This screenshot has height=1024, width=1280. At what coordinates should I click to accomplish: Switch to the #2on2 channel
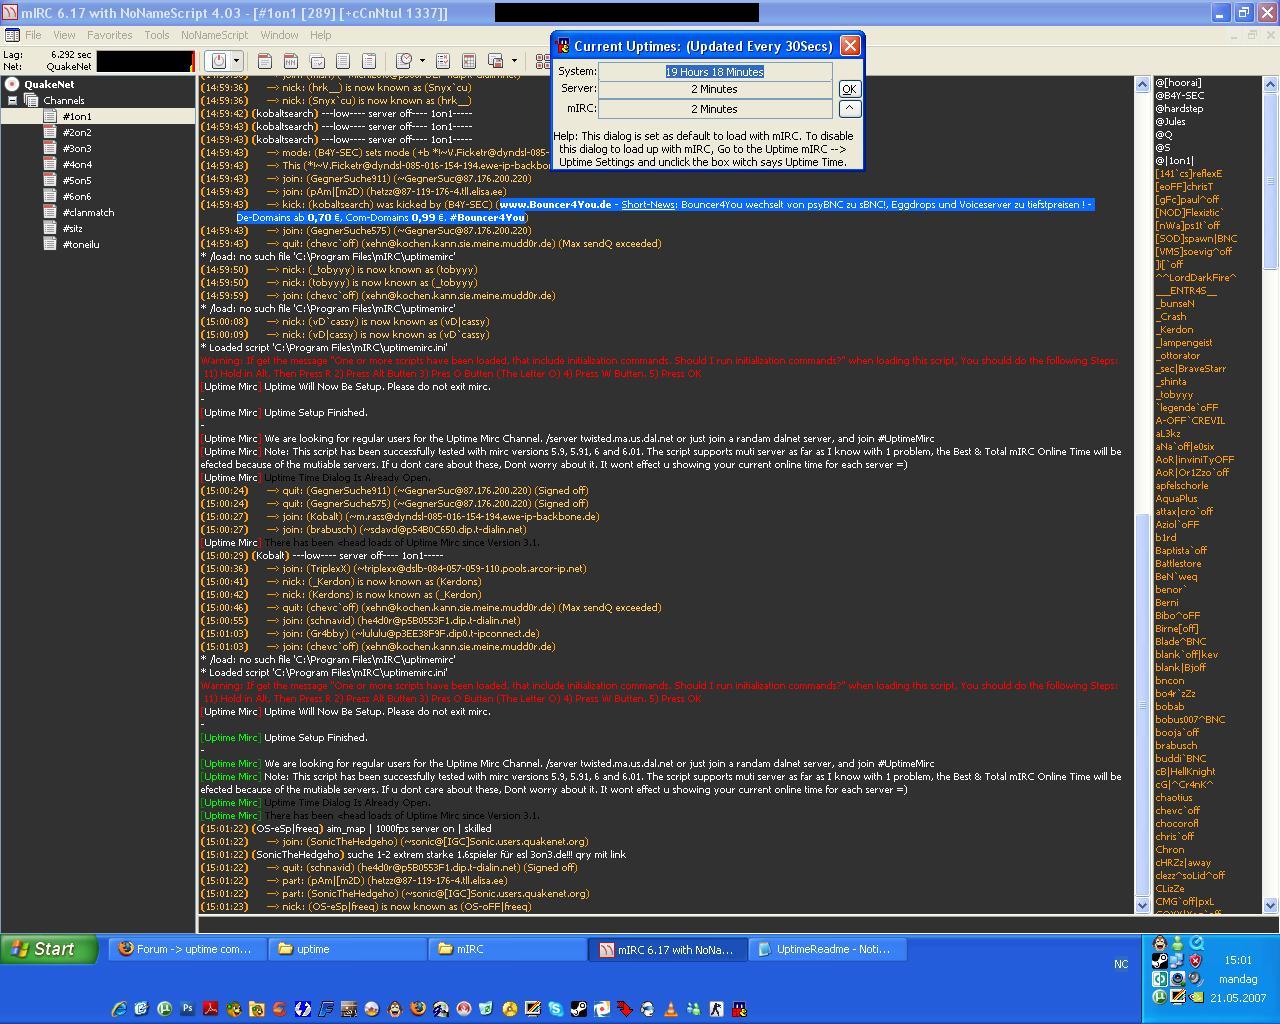pyautogui.click(x=77, y=132)
